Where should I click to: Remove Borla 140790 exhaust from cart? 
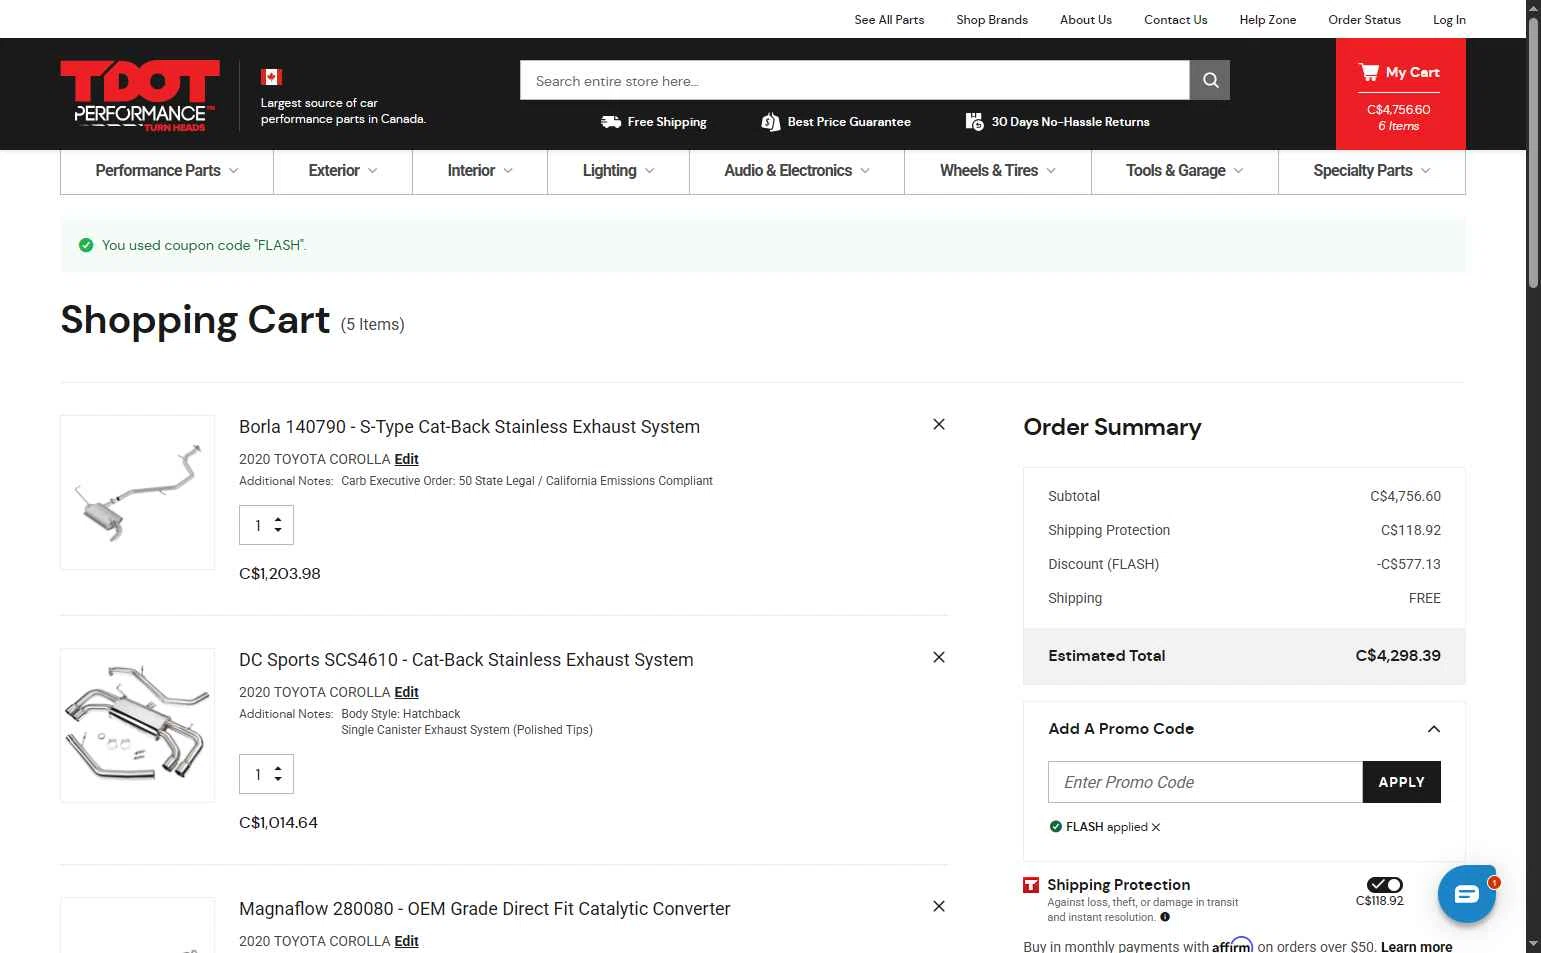pos(939,424)
